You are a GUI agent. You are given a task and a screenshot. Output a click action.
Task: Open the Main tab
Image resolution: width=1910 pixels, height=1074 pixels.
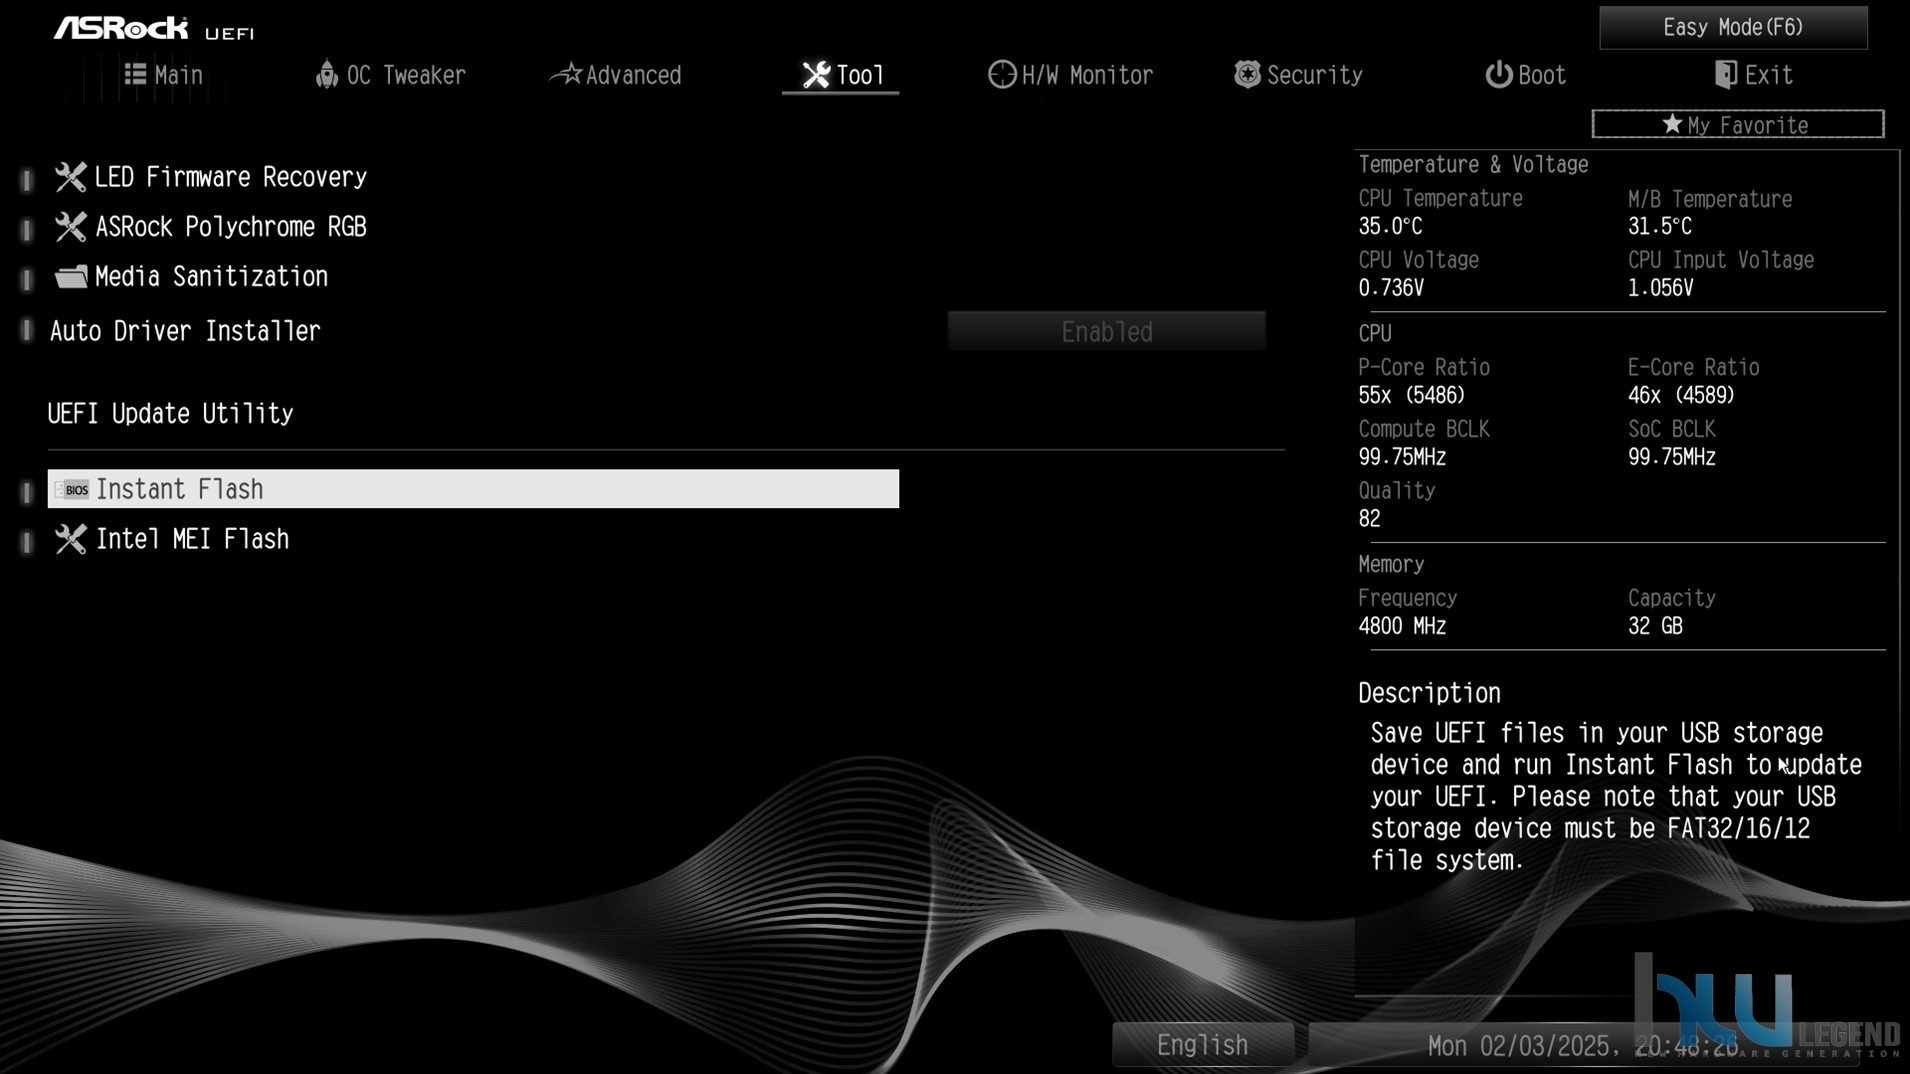pyautogui.click(x=163, y=75)
